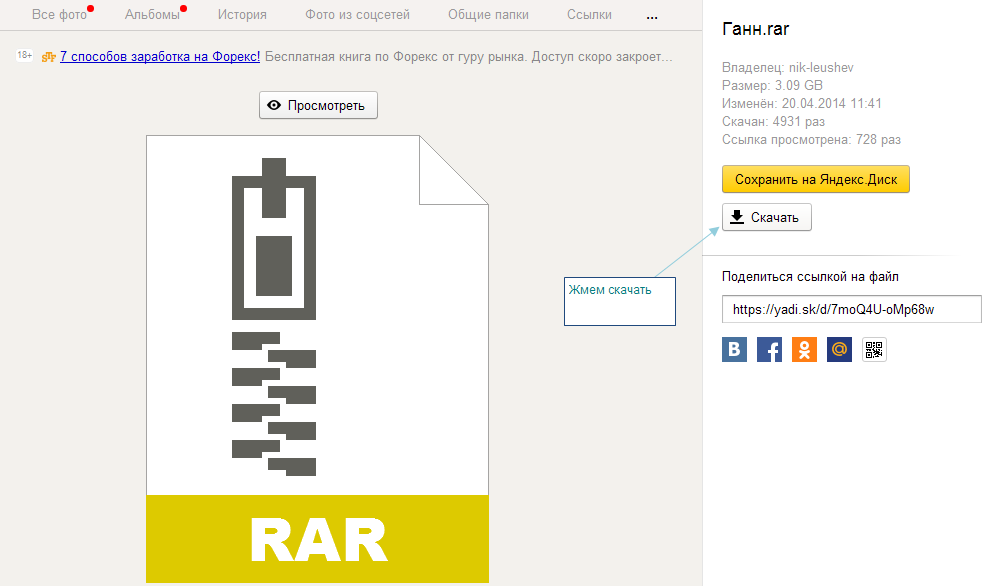Click the Ганн.rar file name heading
Image resolution: width=994 pixels, height=586 pixels.
756,29
